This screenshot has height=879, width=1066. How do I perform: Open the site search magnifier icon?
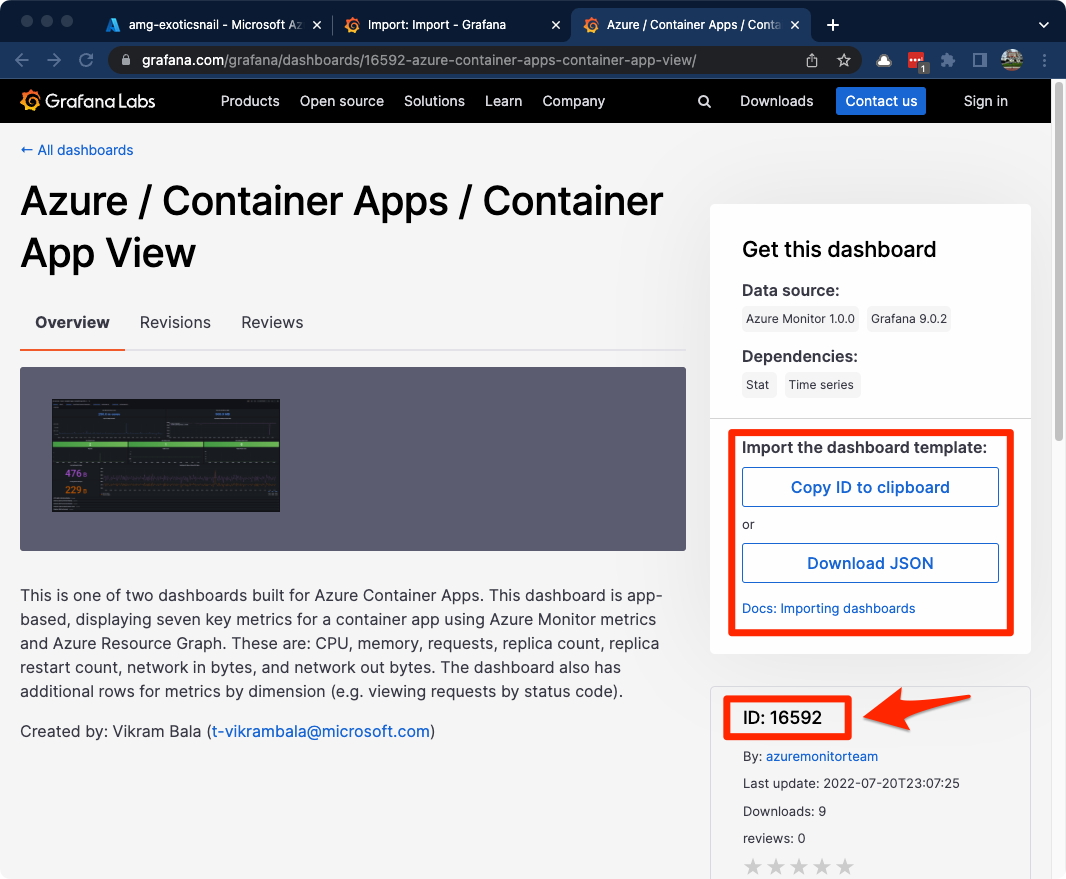tap(704, 101)
